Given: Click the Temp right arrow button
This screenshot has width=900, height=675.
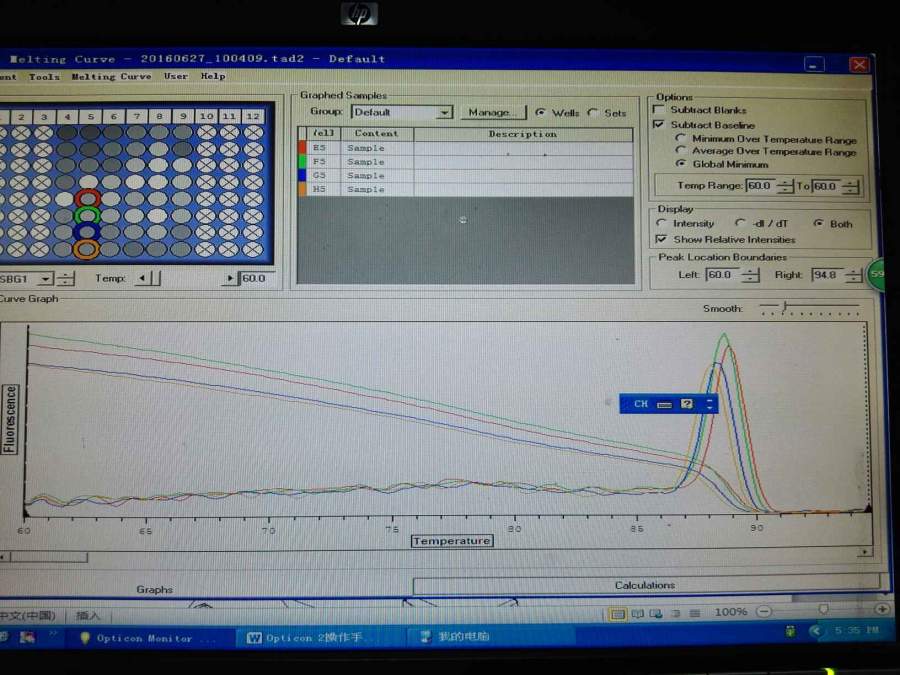Looking at the screenshot, I should pos(230,278).
